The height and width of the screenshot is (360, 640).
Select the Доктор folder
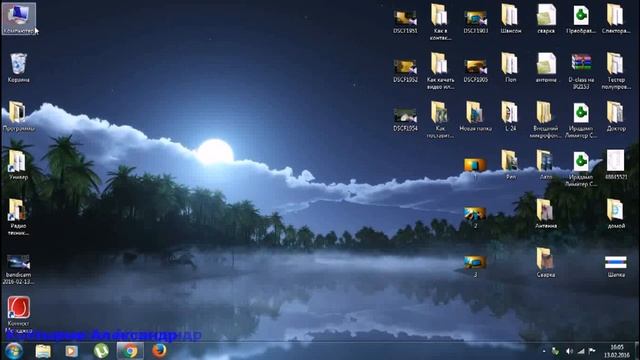point(616,116)
